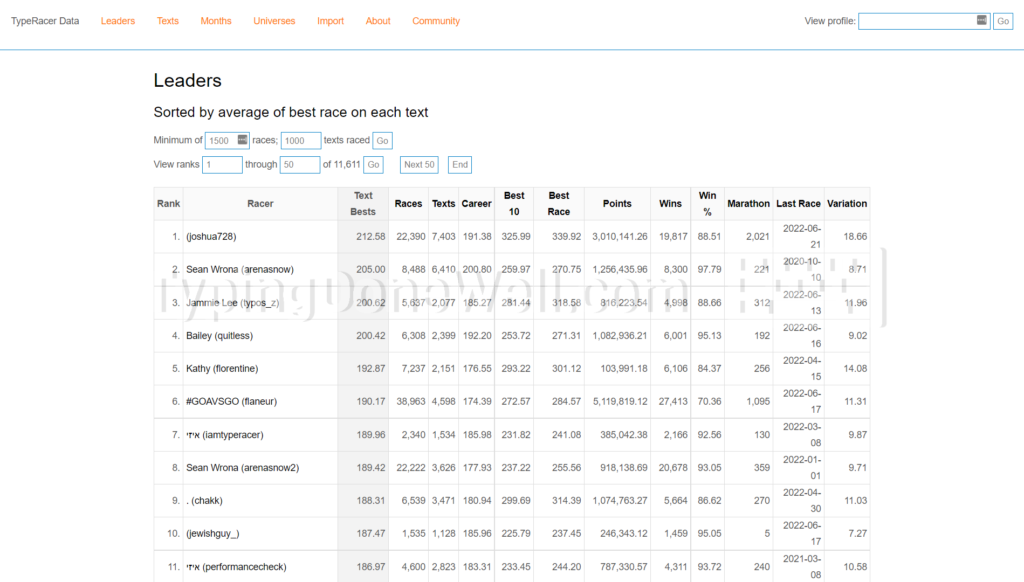Image resolution: width=1024 pixels, height=582 pixels.
Task: Select Text Bests value 186.97
Action: point(370,566)
